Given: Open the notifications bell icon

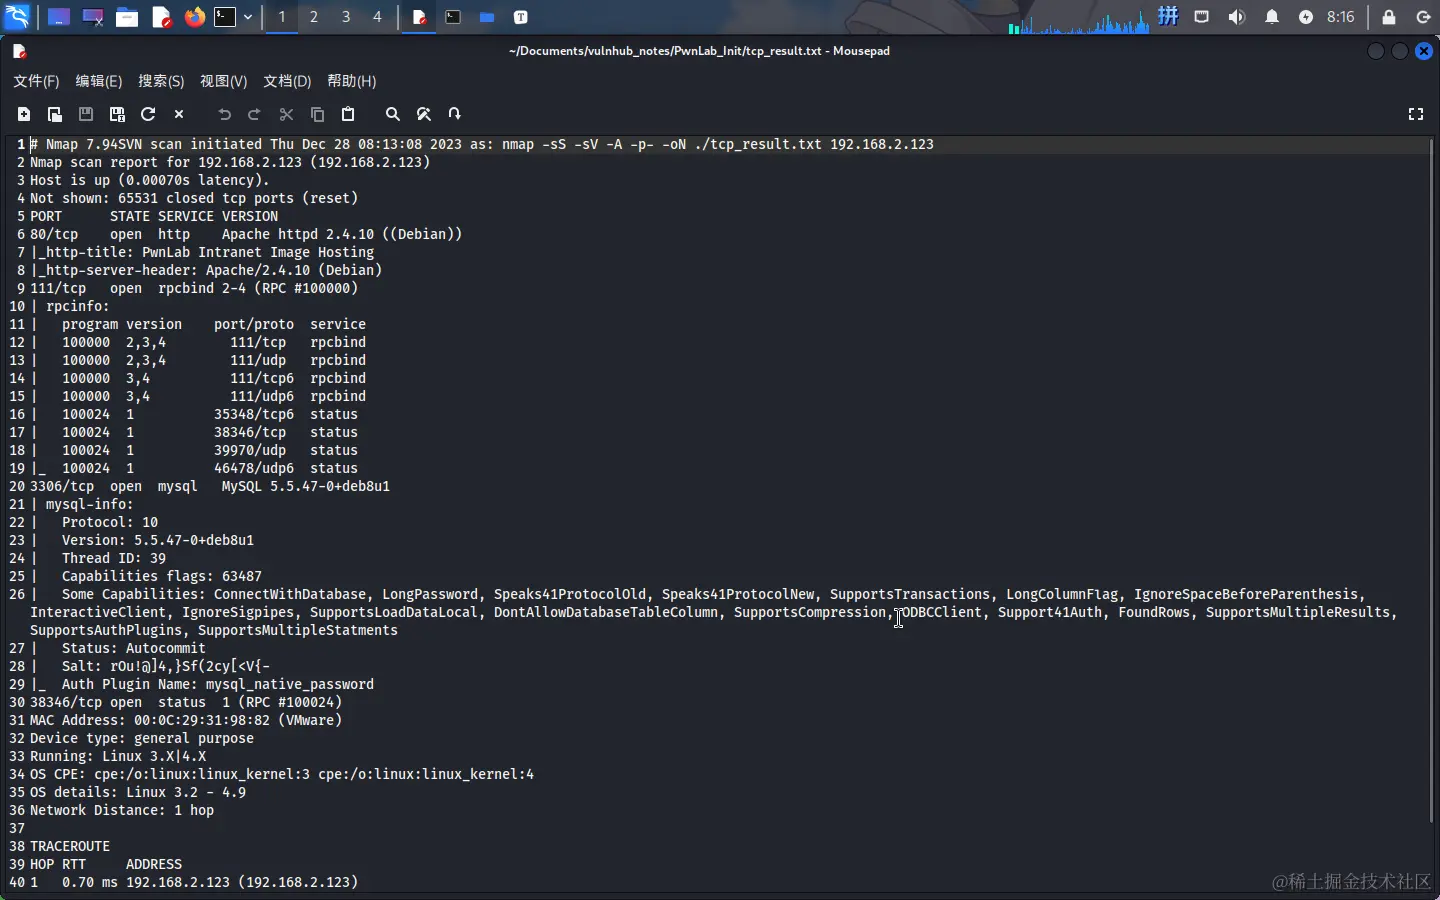Looking at the screenshot, I should (x=1272, y=17).
